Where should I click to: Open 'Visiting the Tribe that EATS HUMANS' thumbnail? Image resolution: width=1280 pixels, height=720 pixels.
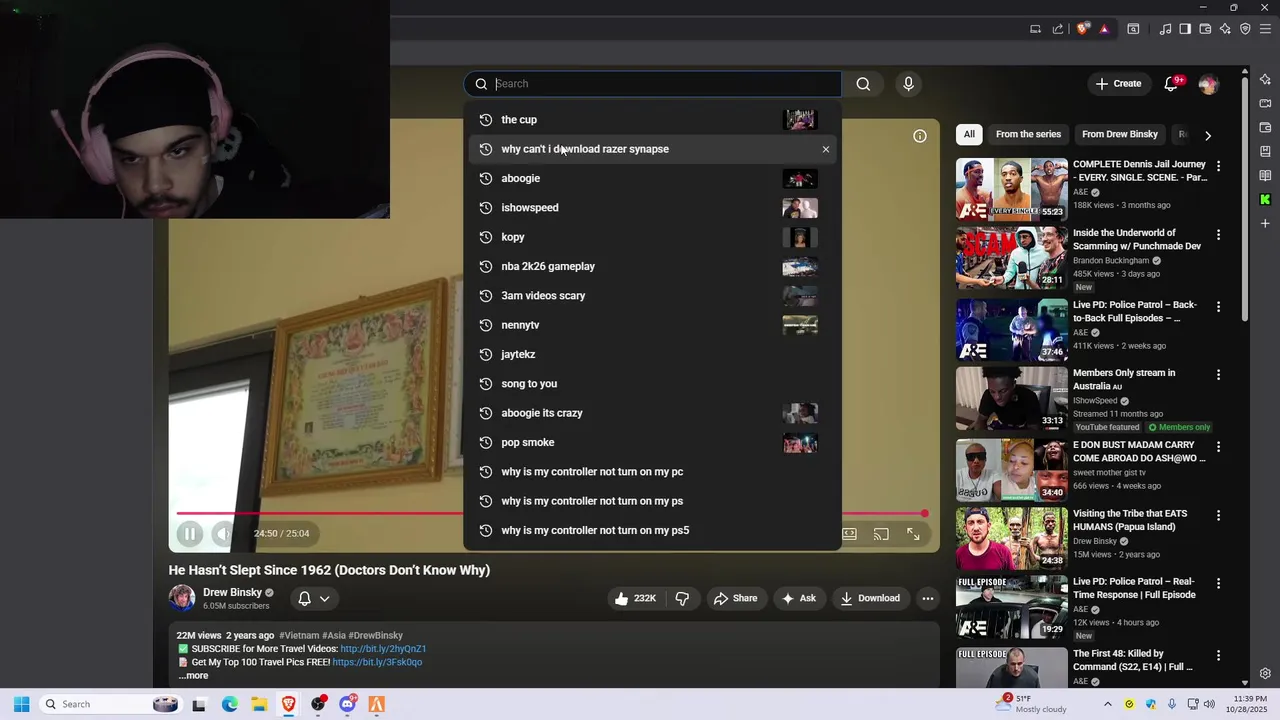pyautogui.click(x=1011, y=539)
